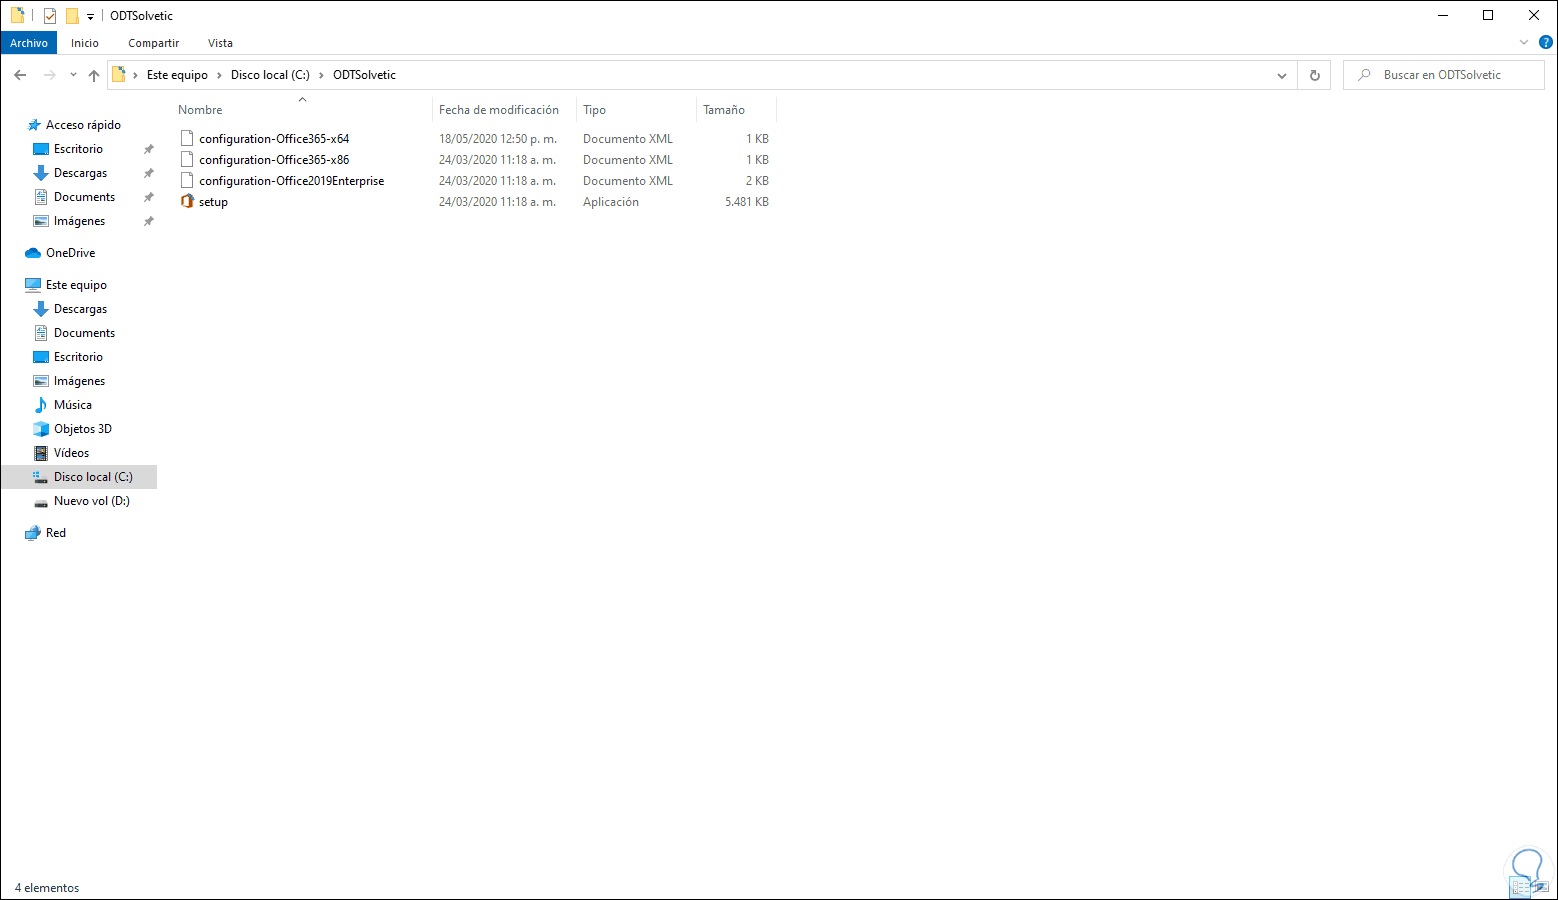The width and height of the screenshot is (1558, 900).
Task: Expand the minimize-ribbon chevron near Help
Action: tap(1524, 42)
